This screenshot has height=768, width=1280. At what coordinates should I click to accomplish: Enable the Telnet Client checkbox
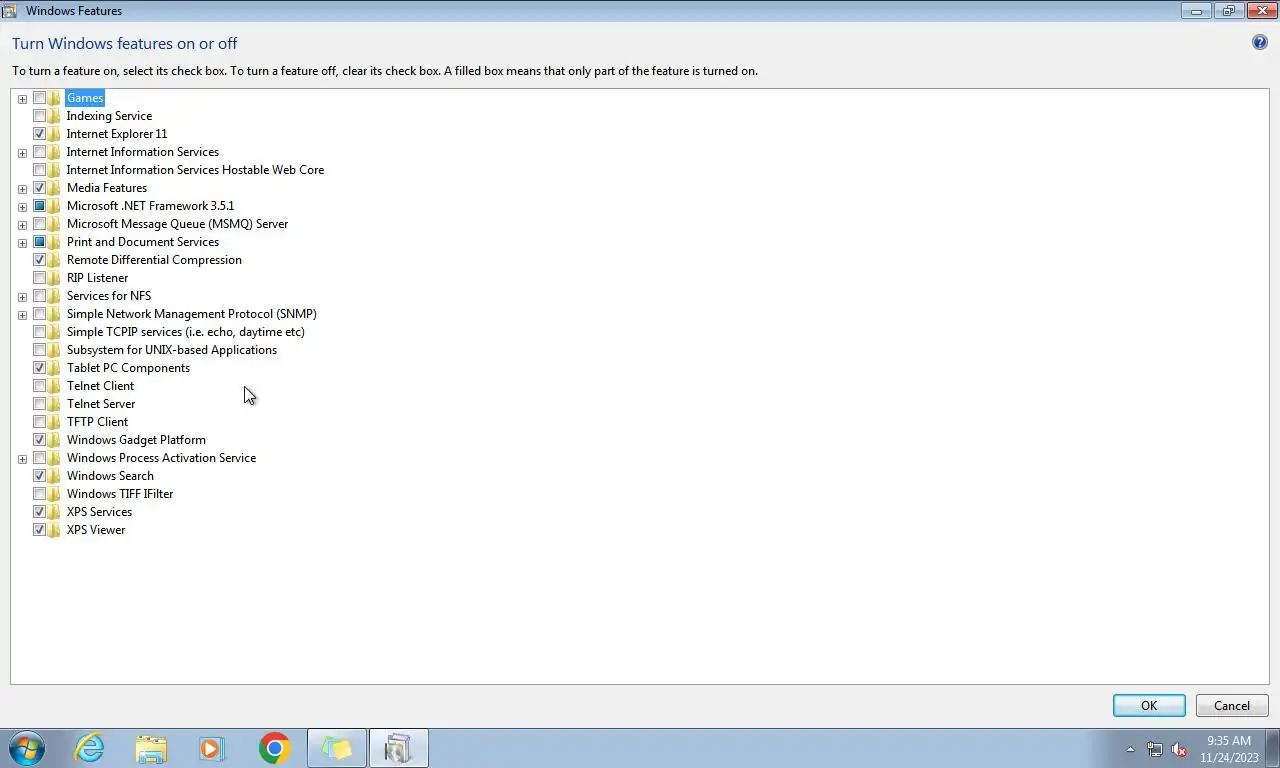[x=40, y=386]
